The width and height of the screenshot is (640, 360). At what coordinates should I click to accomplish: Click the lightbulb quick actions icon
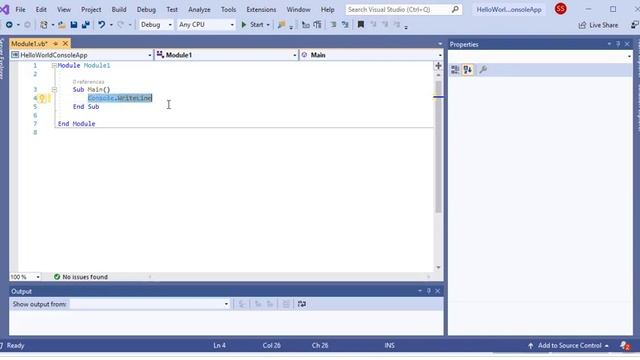pos(42,98)
